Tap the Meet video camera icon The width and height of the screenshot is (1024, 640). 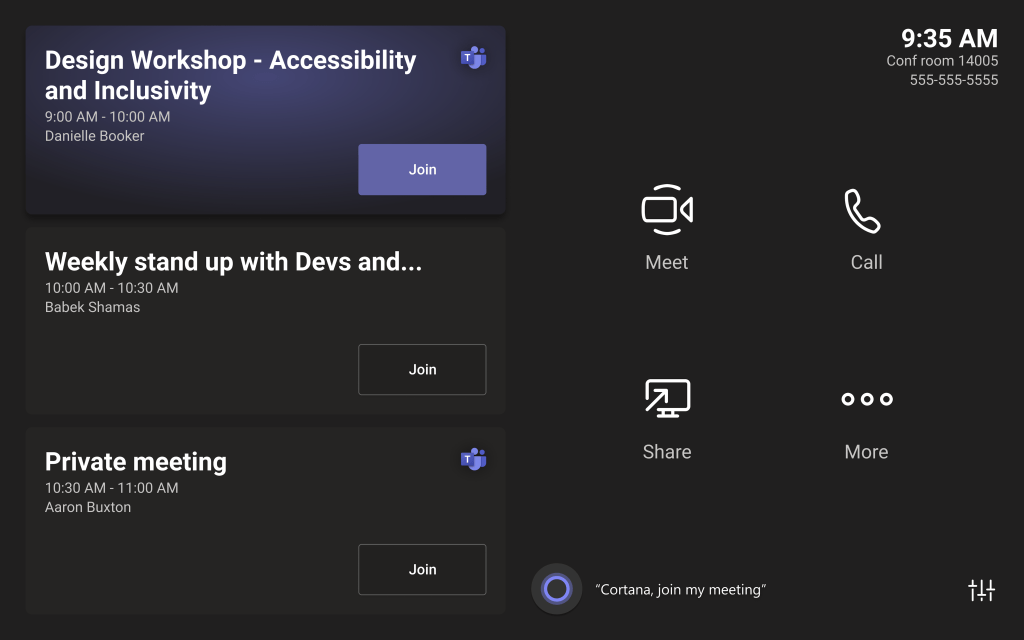(x=666, y=209)
